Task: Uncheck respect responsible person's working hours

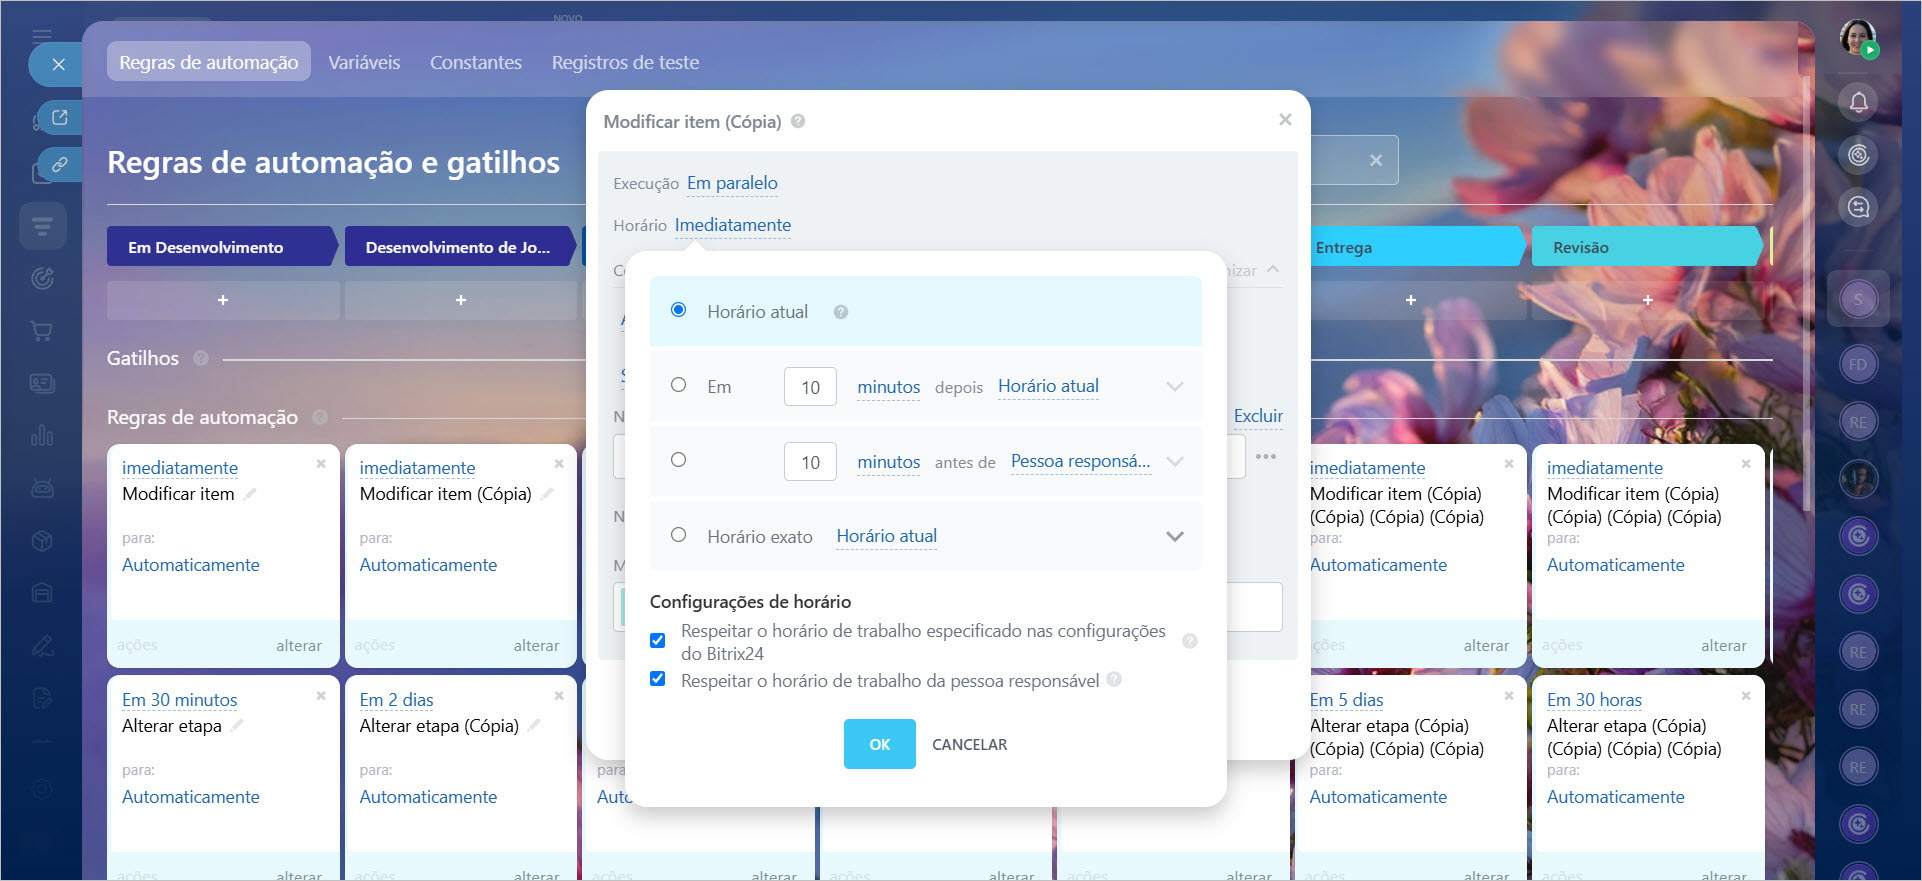Action: [658, 679]
